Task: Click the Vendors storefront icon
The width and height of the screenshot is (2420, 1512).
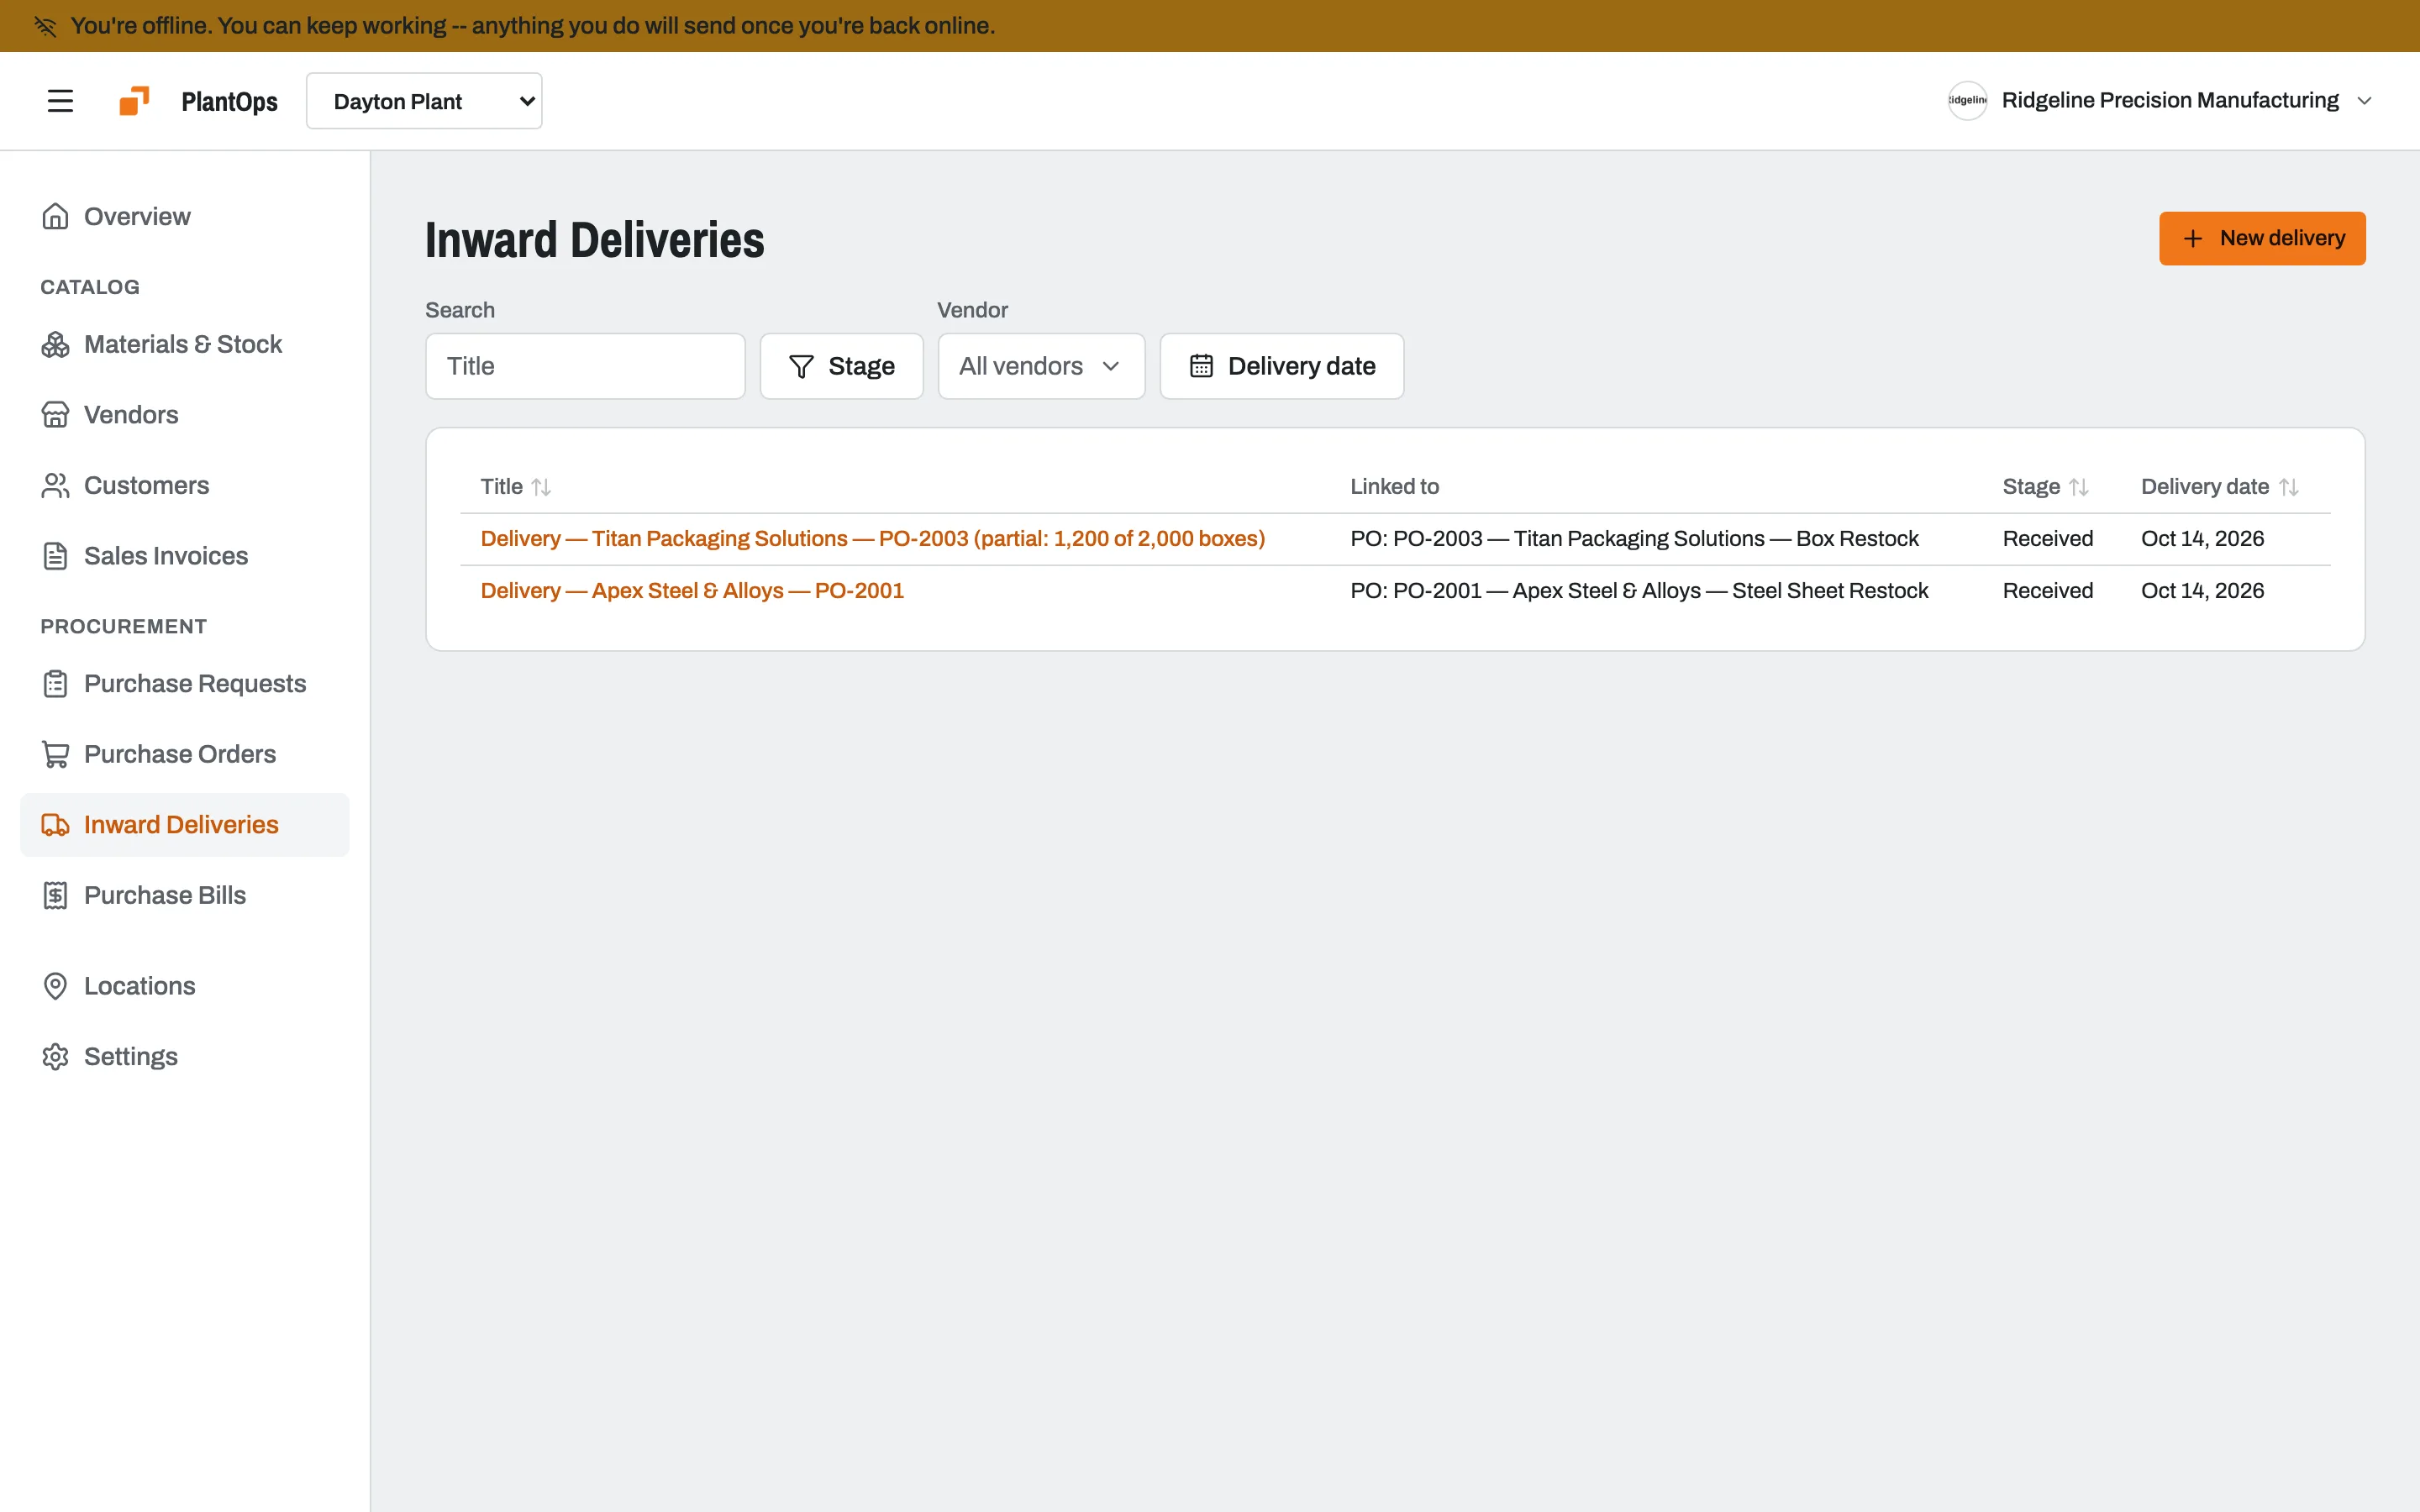Action: coord(55,415)
